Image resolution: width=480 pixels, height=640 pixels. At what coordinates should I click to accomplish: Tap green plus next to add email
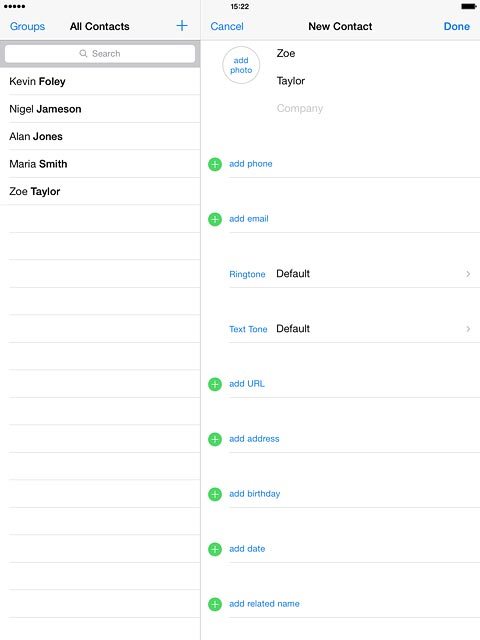coord(215,219)
